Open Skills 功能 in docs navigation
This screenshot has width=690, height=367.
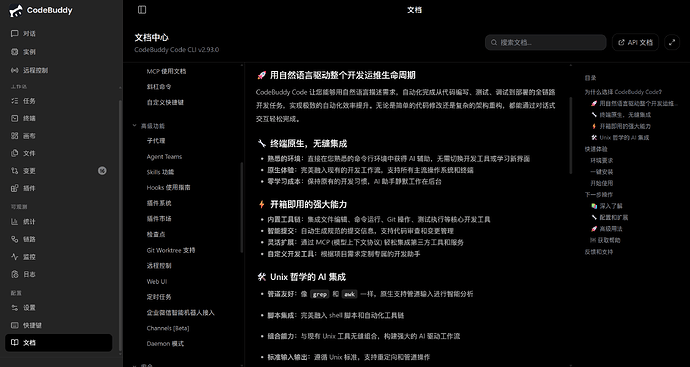pos(161,172)
